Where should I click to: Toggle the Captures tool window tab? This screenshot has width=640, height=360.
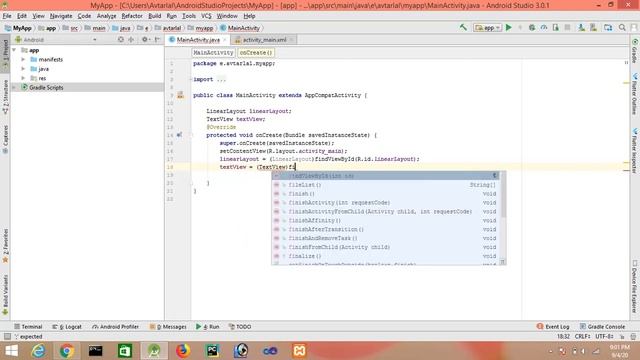pos(5,139)
